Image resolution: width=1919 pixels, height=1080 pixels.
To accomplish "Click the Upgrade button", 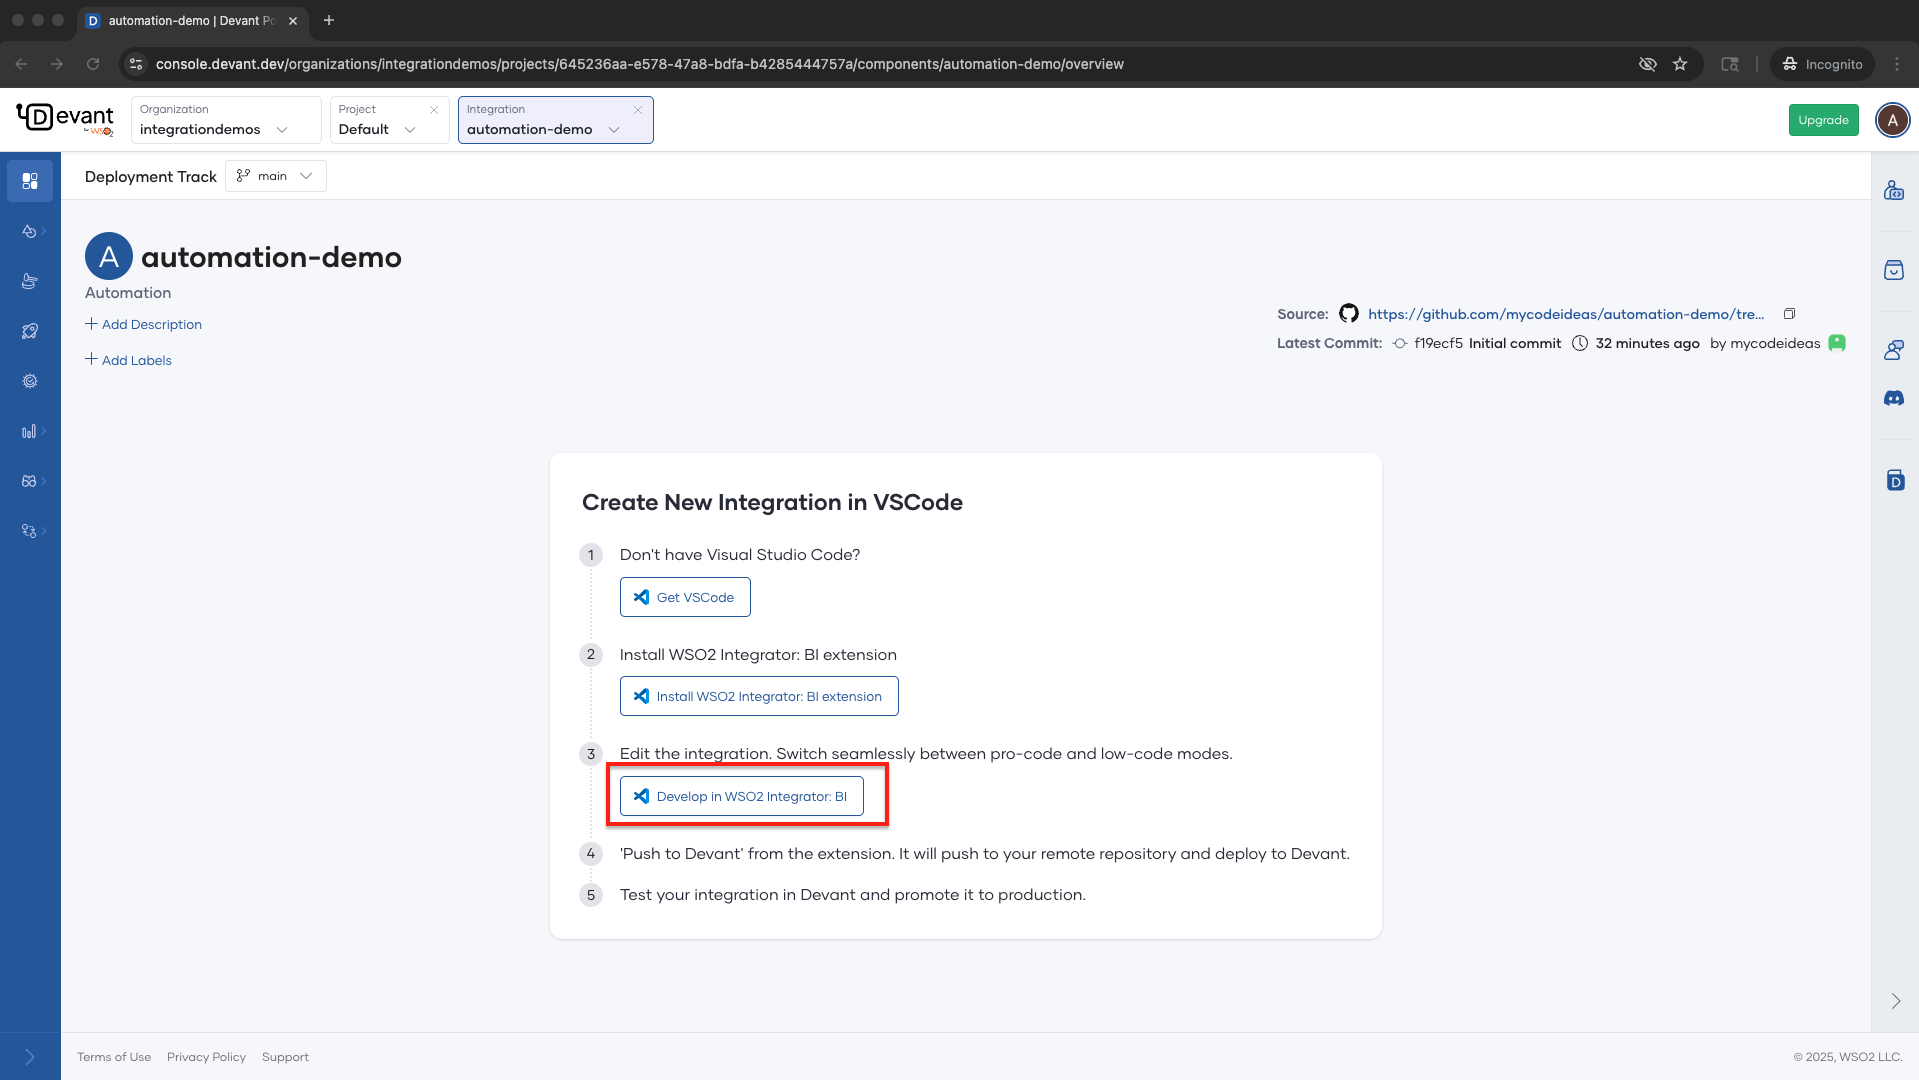I will click(x=1823, y=120).
